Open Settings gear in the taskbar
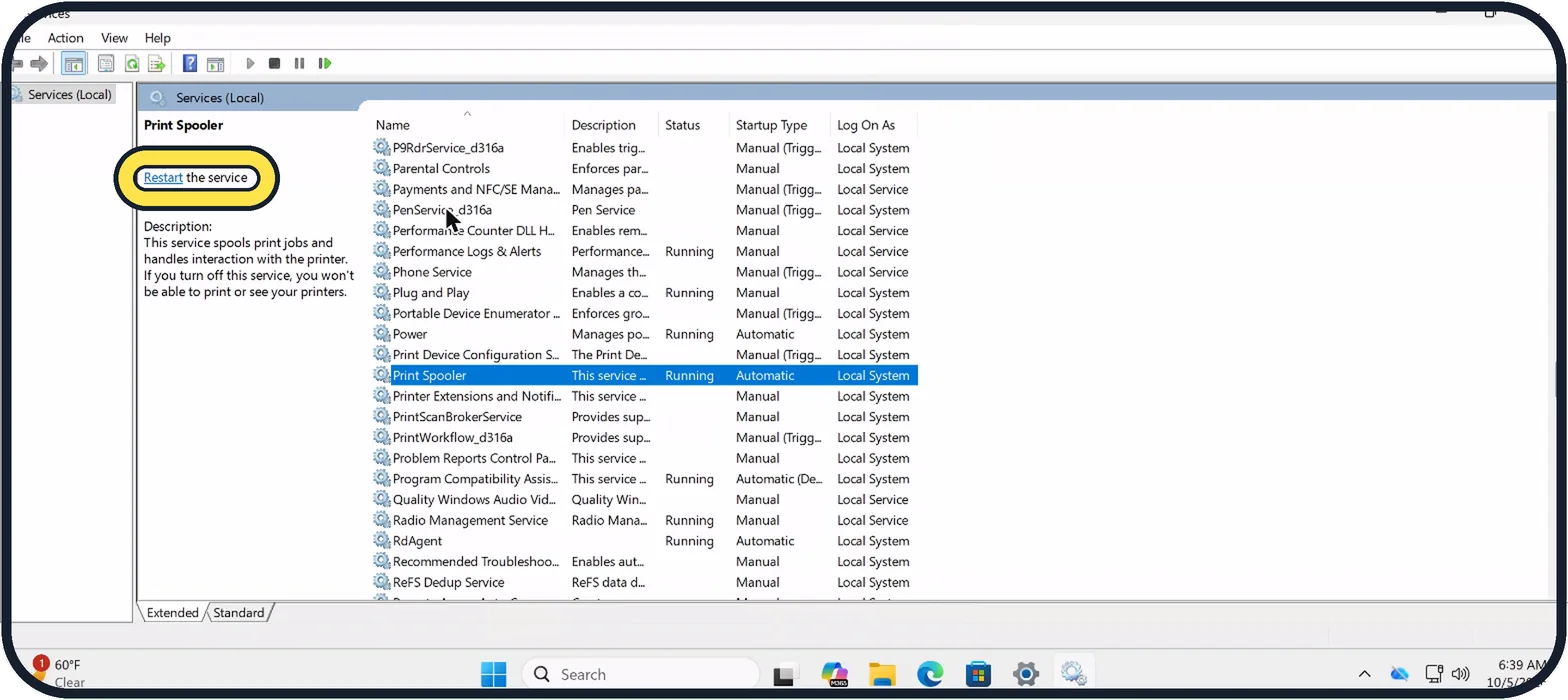 pos(1026,674)
